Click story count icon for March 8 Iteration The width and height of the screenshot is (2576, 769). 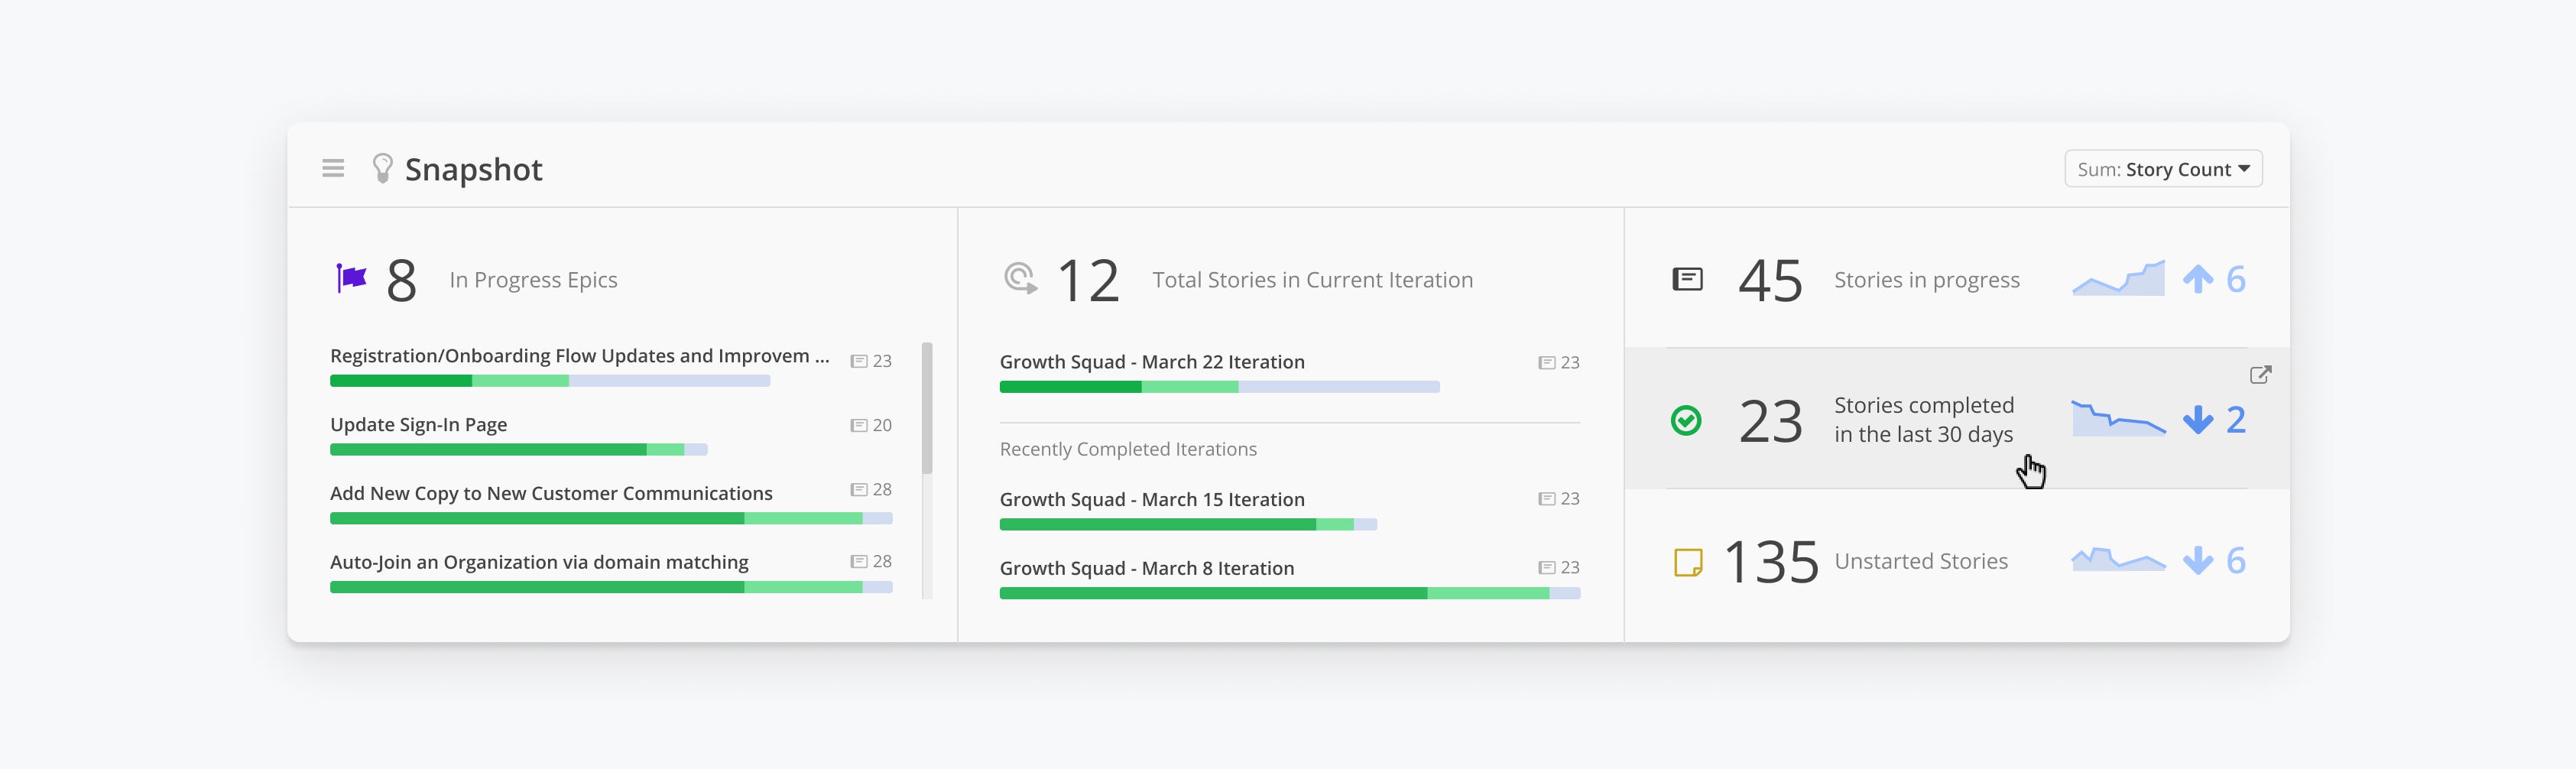click(x=1546, y=568)
